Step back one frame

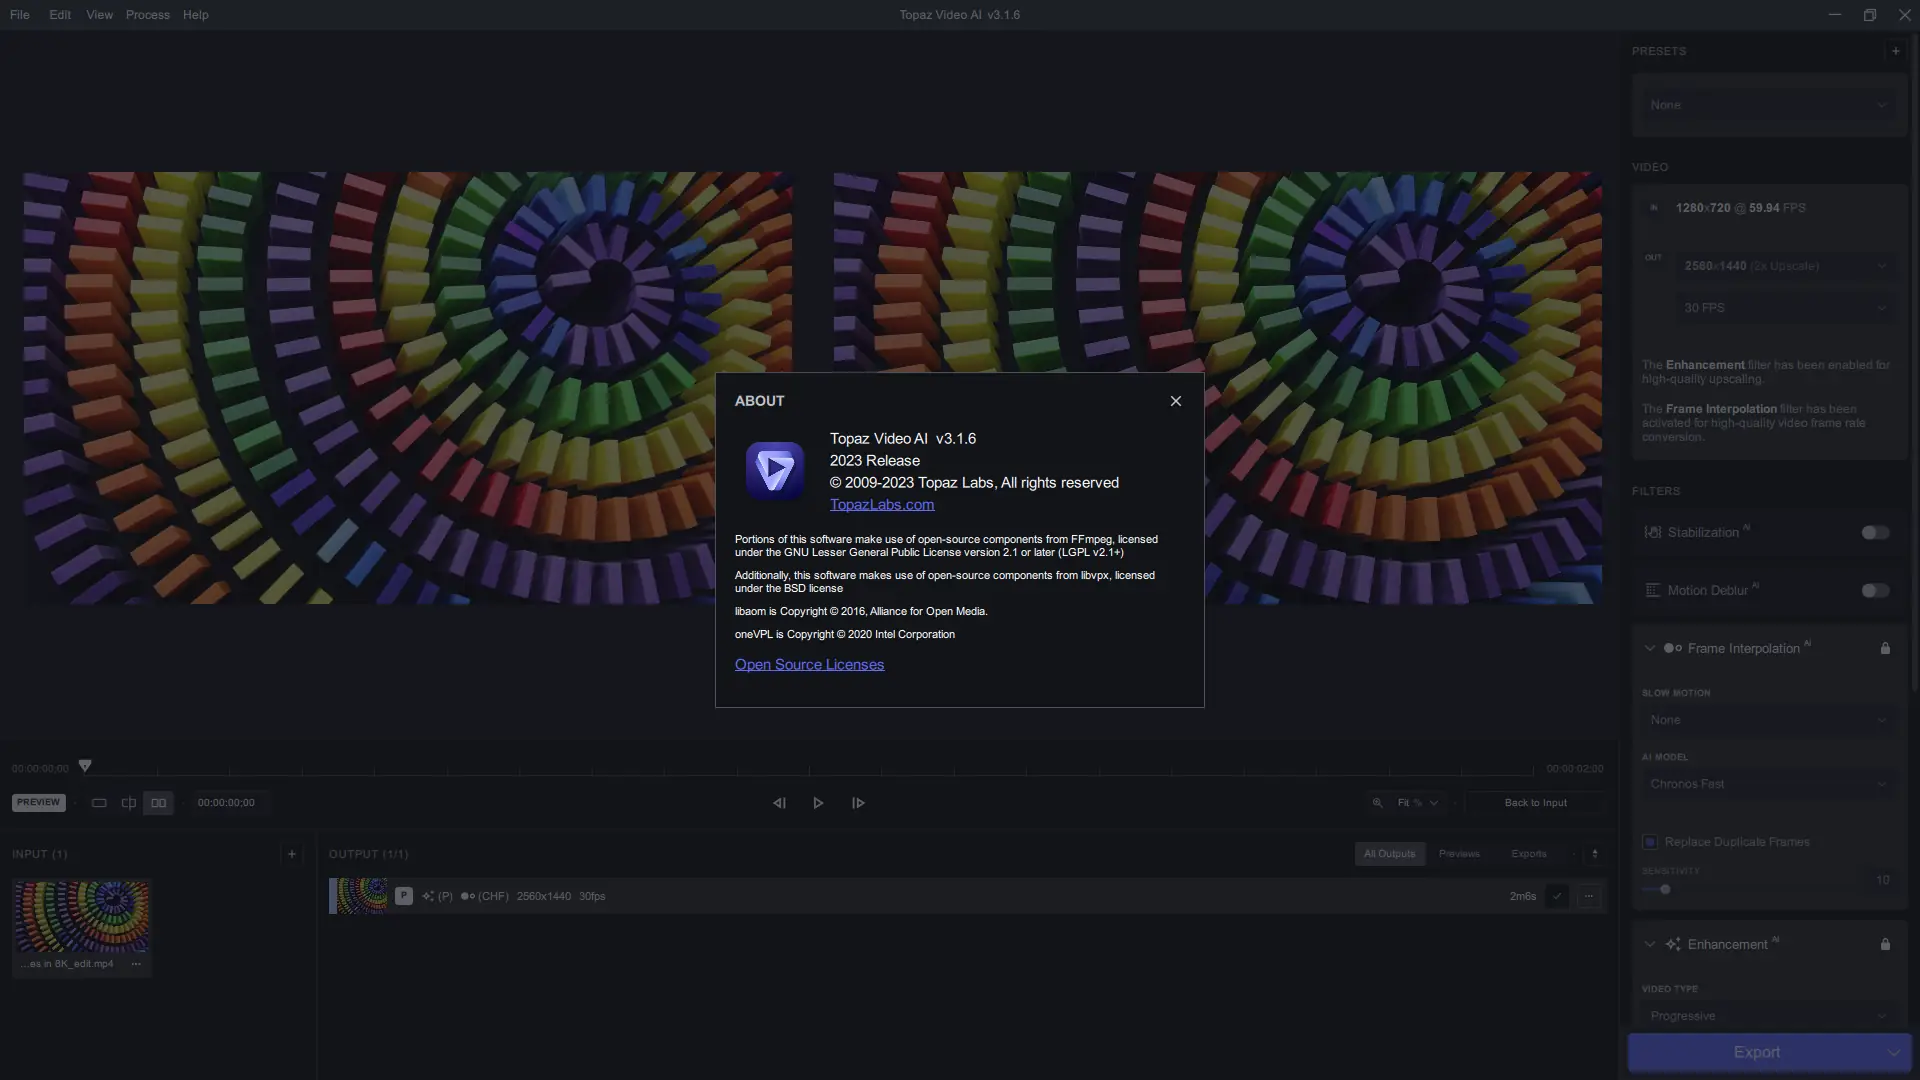pos(779,803)
